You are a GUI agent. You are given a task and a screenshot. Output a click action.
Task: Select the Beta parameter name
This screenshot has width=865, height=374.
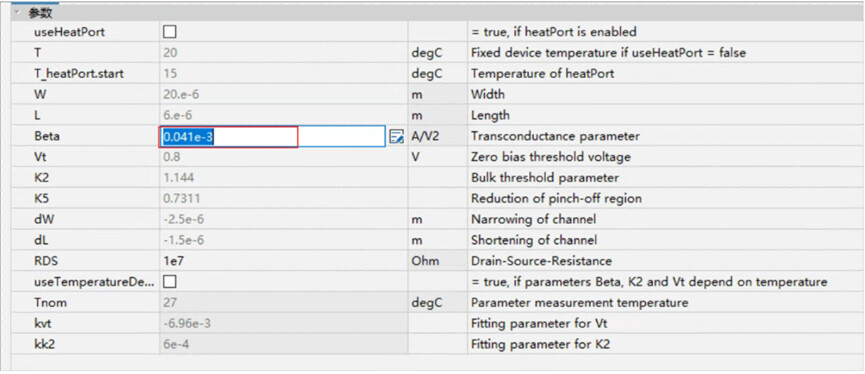point(46,136)
